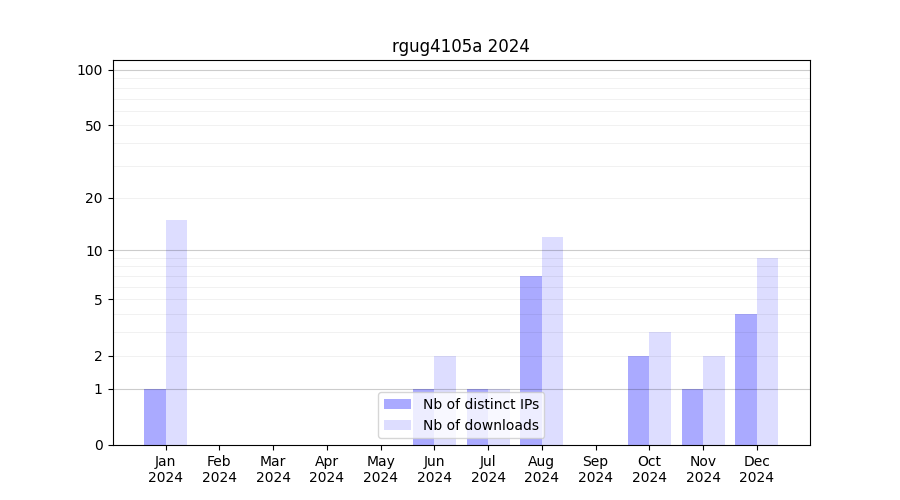Select the October distinct IPs bar
Screen dimensions: 900x500
[638, 400]
